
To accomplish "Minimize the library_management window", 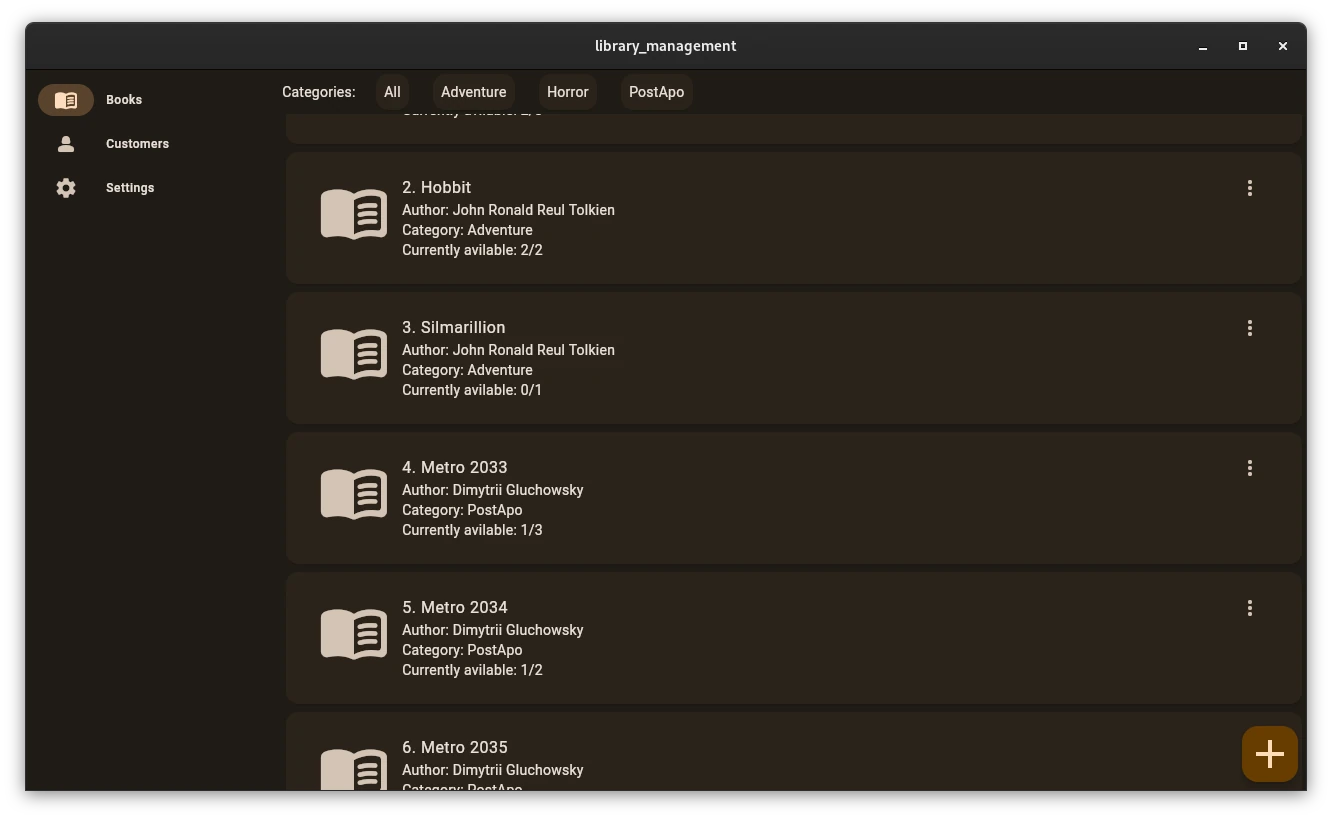I will point(1203,46).
